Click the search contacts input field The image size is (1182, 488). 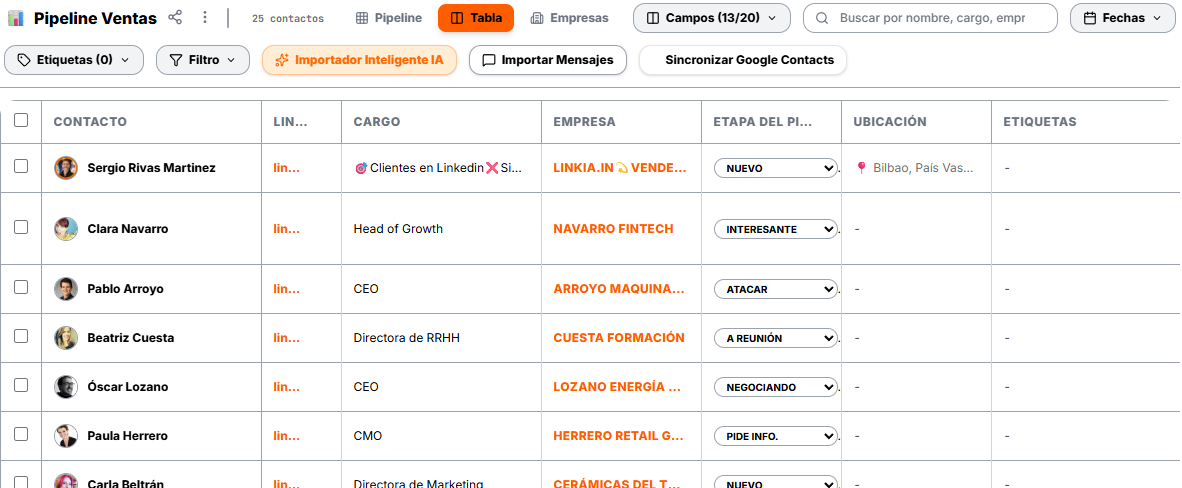(930, 18)
